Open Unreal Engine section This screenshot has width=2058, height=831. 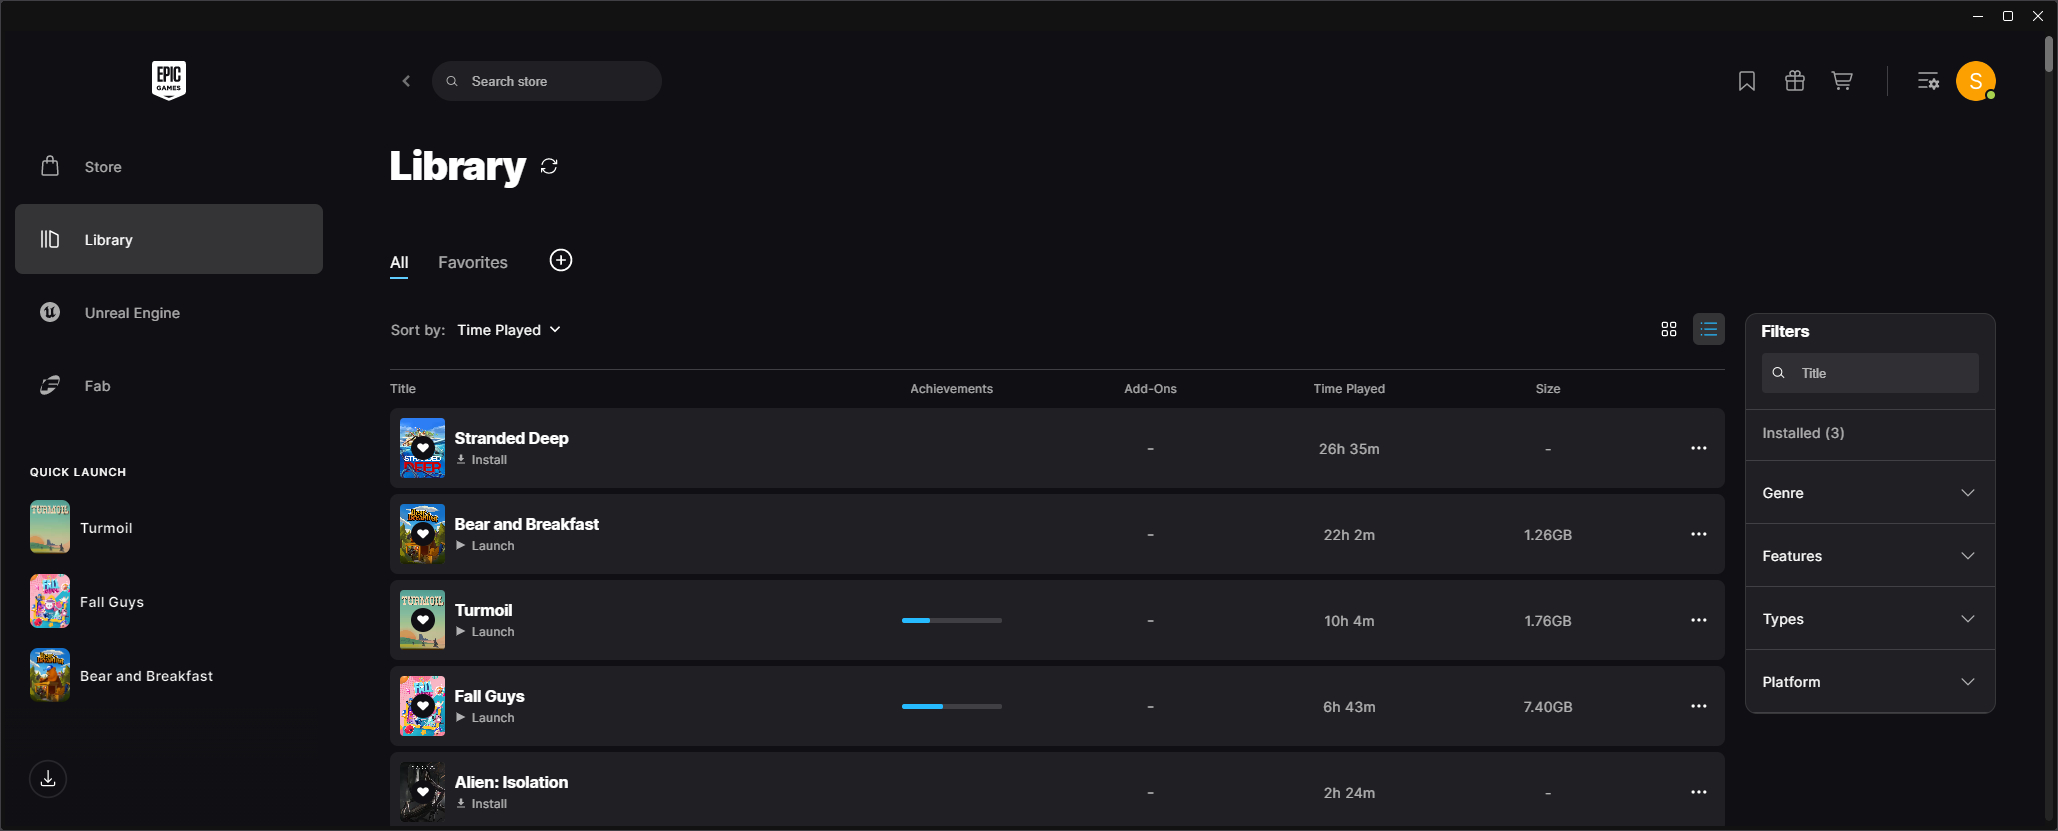pyautogui.click(x=169, y=313)
